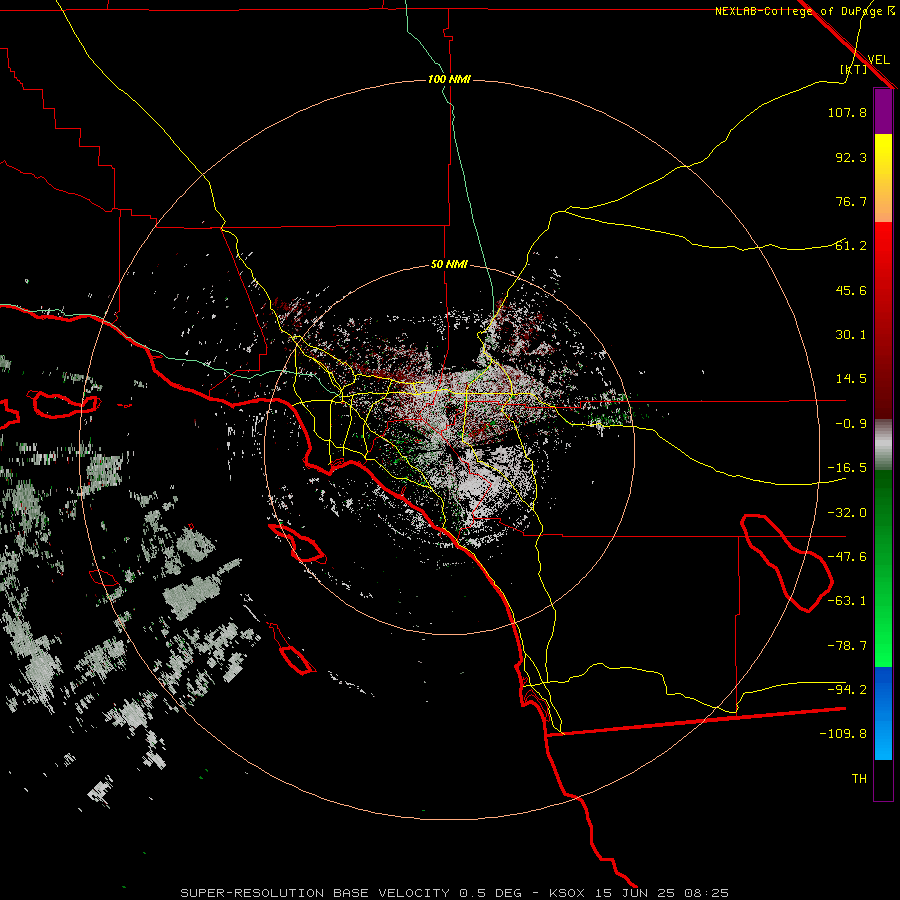Click the 14.5 velocity scale value

tap(851, 379)
